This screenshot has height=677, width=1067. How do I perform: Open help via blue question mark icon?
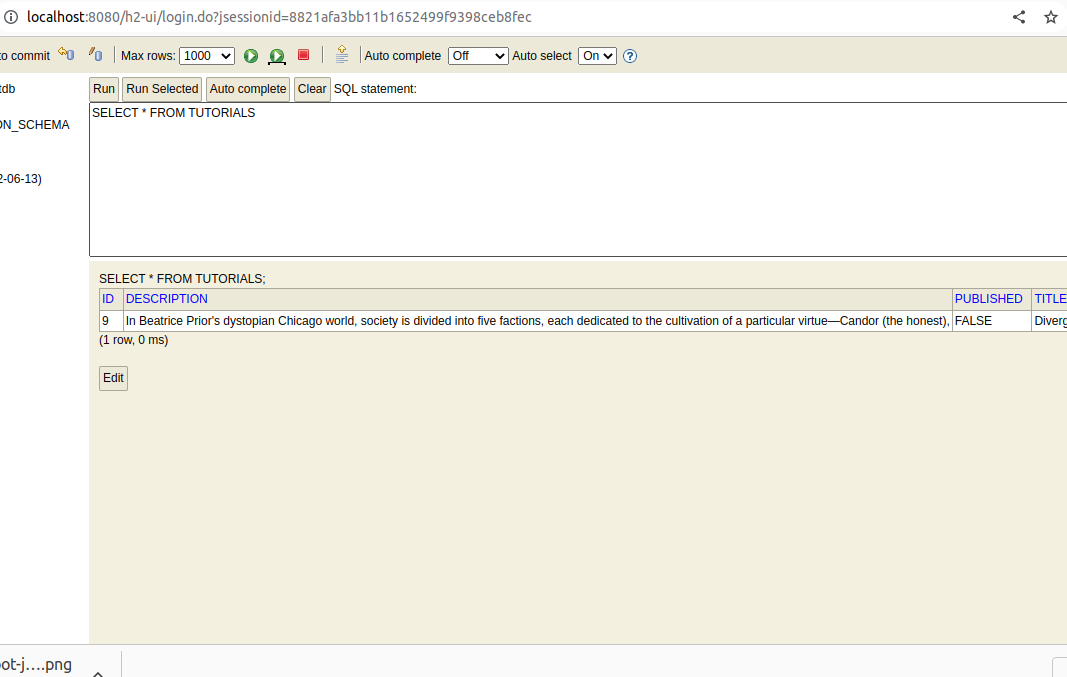click(x=630, y=56)
